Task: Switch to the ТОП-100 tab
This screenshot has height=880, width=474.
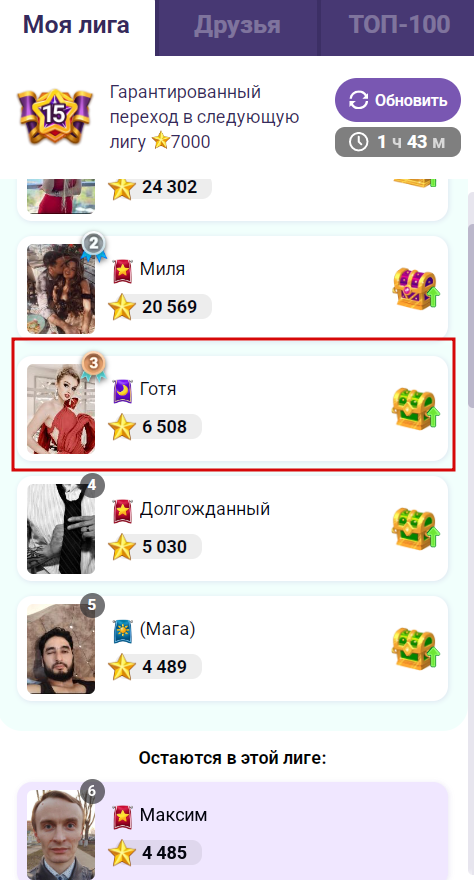Action: (397, 27)
